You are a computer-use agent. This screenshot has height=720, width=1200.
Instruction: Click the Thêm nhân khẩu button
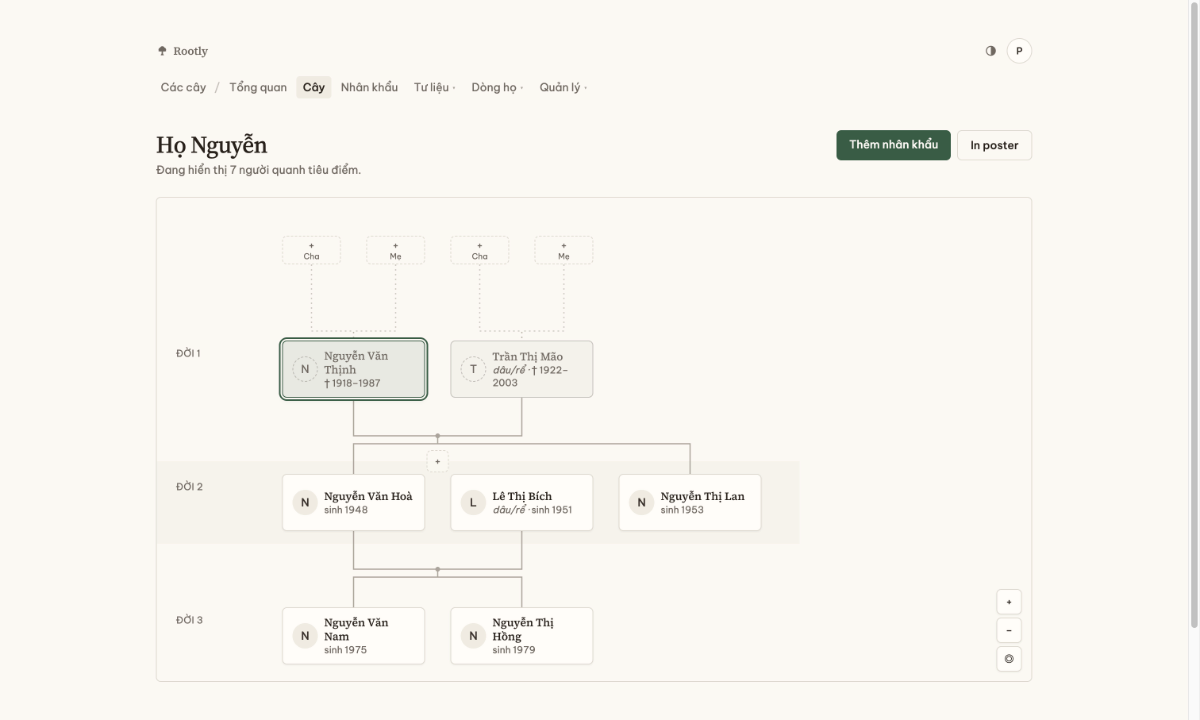tap(893, 145)
